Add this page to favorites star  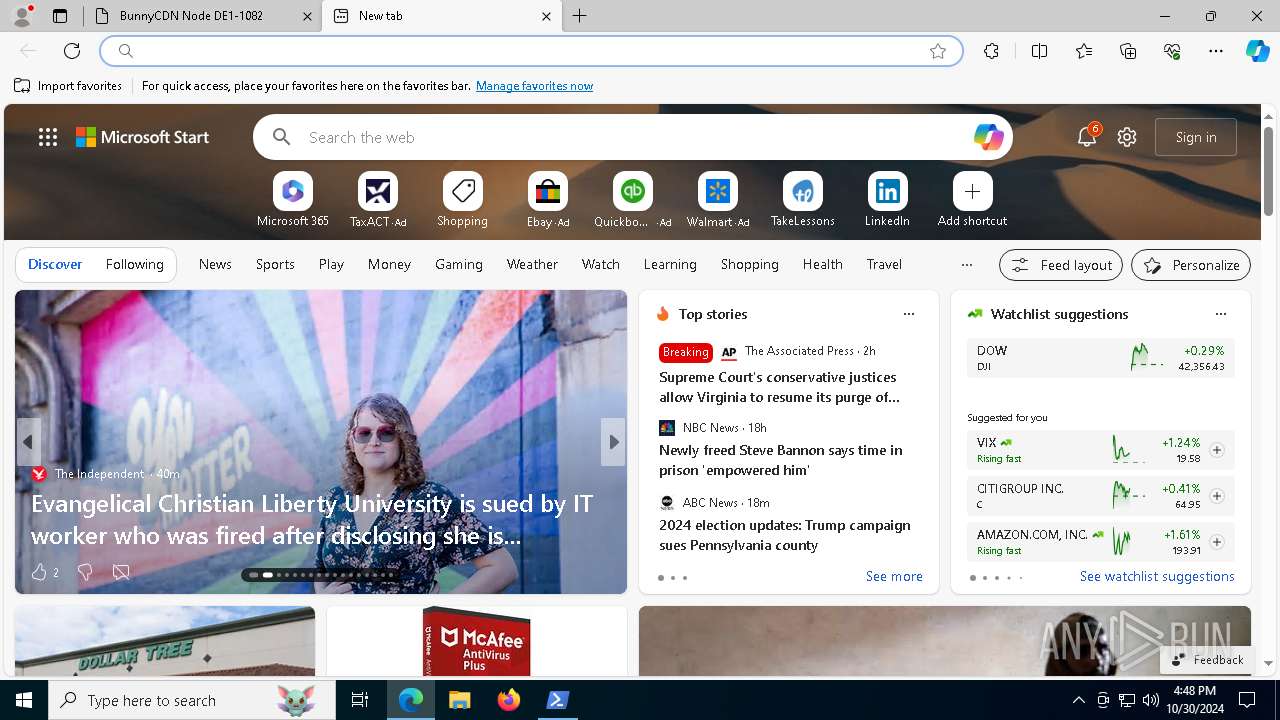tap(938, 51)
